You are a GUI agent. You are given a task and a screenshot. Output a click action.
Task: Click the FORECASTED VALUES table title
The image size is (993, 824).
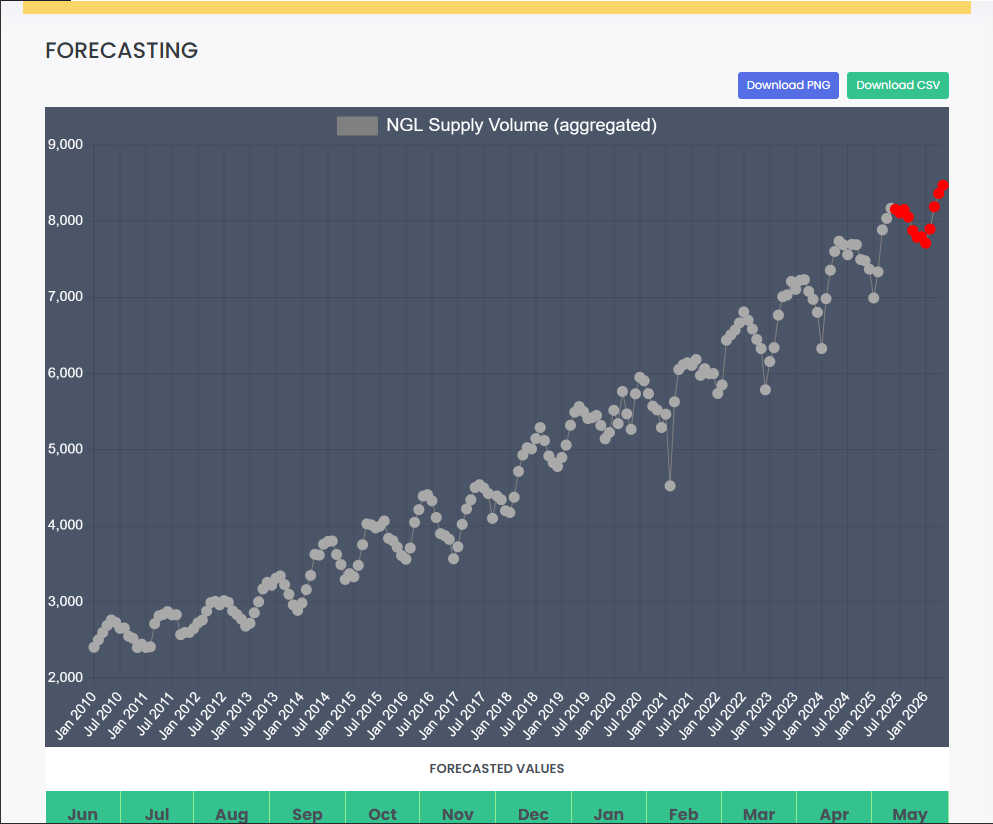[x=497, y=769]
